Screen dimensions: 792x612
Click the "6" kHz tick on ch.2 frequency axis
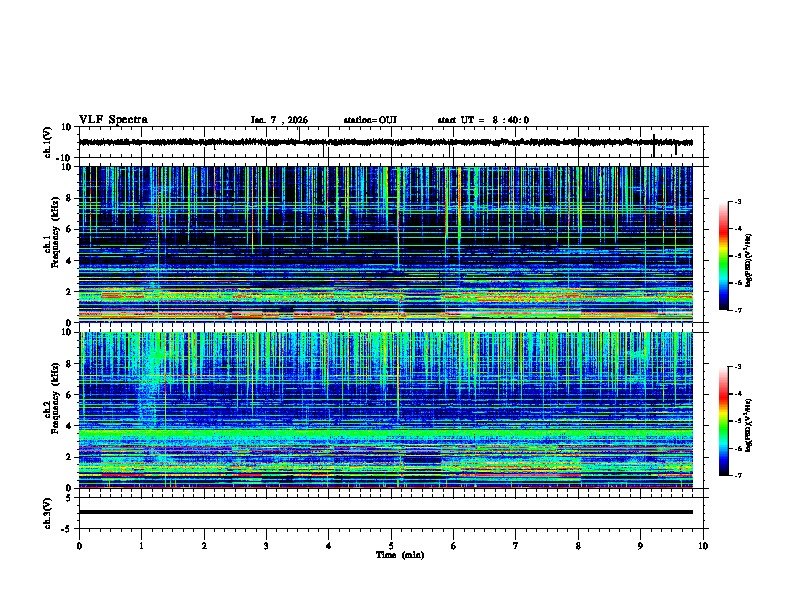click(70, 395)
